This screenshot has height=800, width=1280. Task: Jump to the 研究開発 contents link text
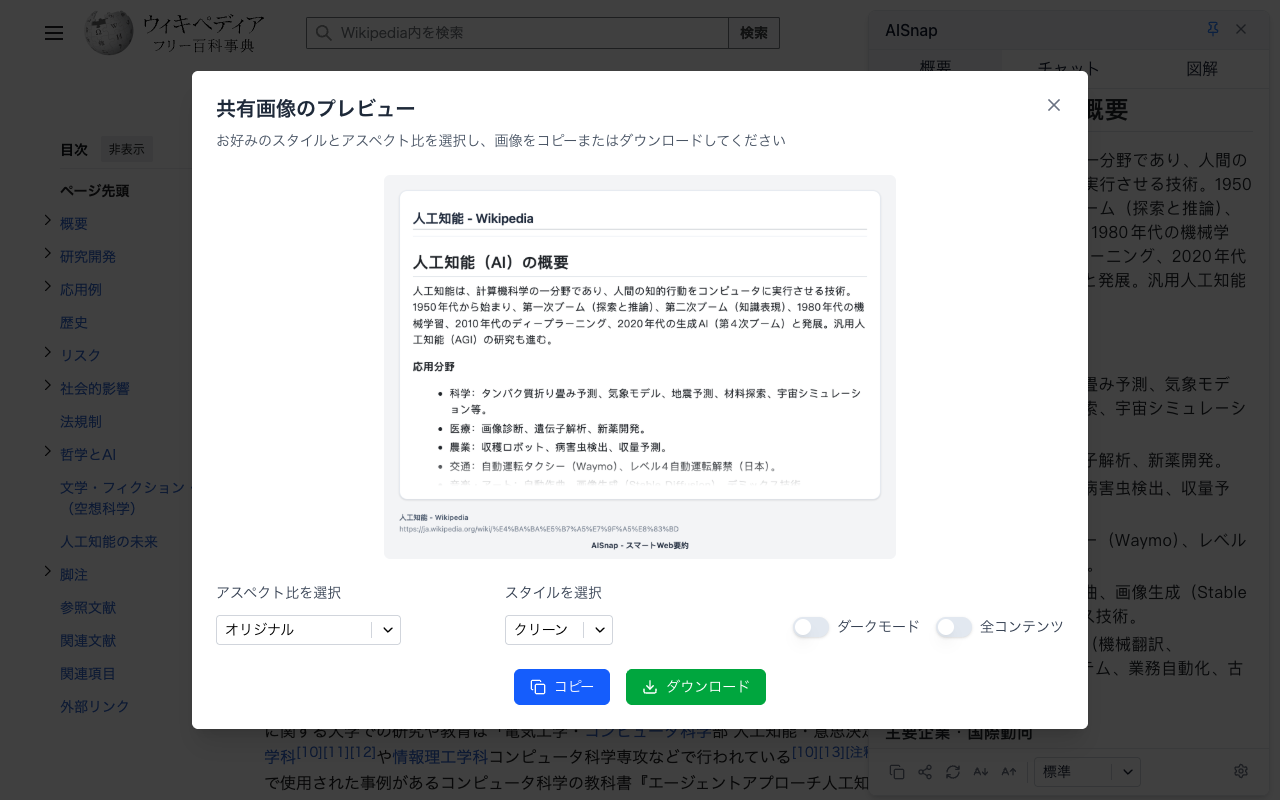(88, 257)
